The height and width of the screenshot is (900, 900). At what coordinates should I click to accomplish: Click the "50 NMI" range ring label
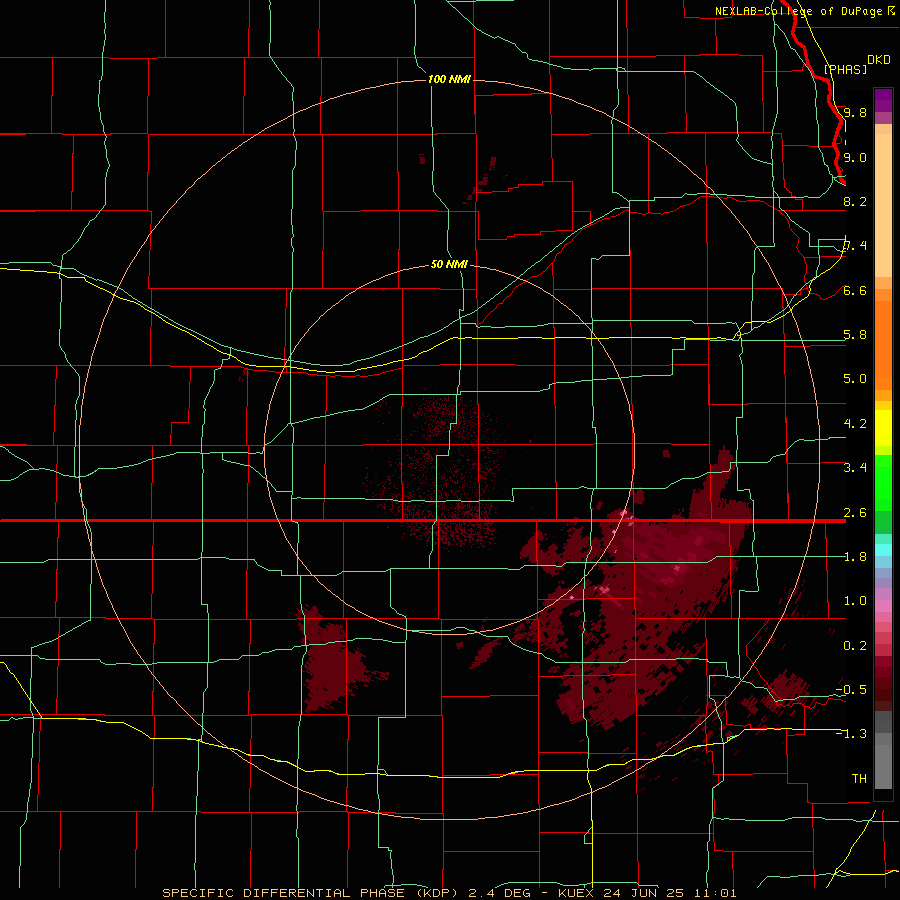pyautogui.click(x=449, y=264)
